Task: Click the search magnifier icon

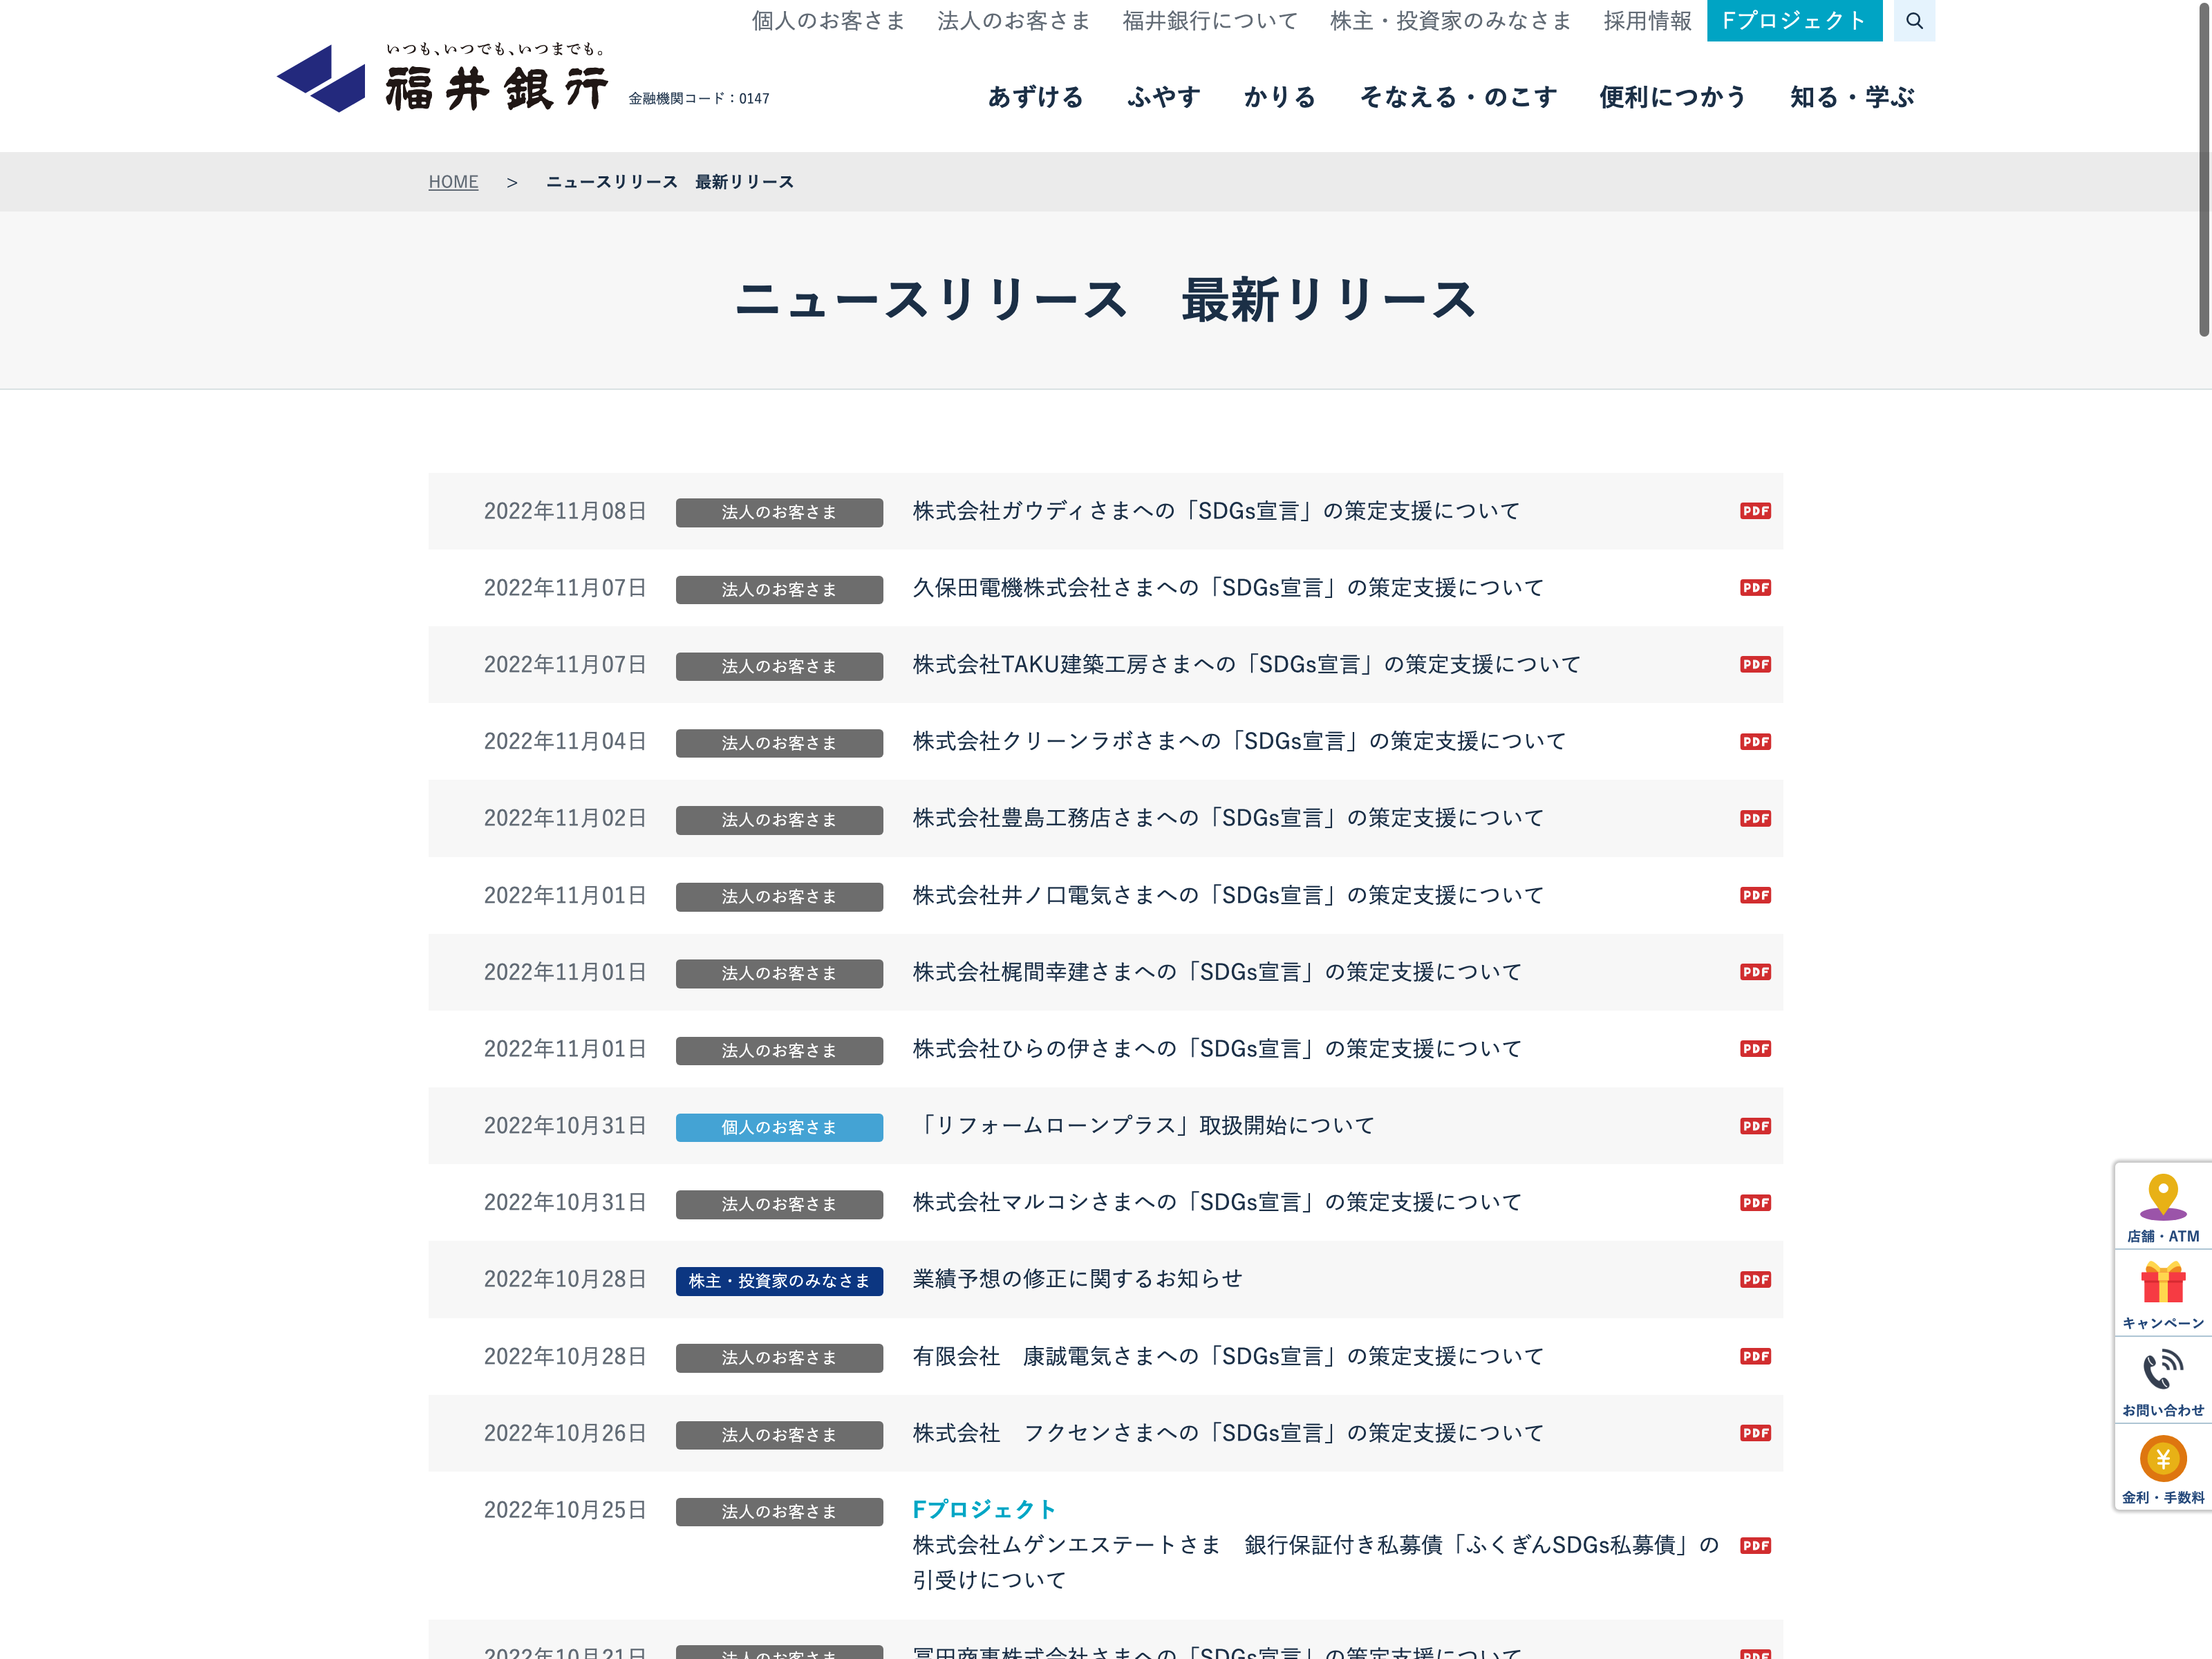Action: pos(1914,20)
